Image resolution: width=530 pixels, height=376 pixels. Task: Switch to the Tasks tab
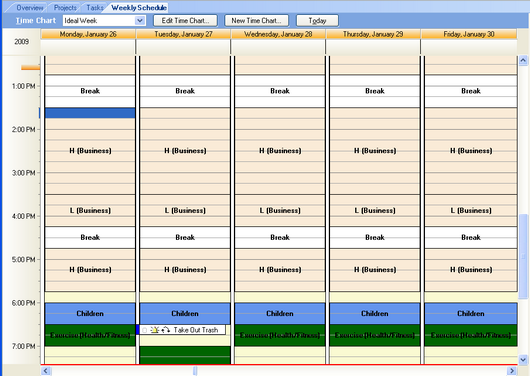[95, 7]
